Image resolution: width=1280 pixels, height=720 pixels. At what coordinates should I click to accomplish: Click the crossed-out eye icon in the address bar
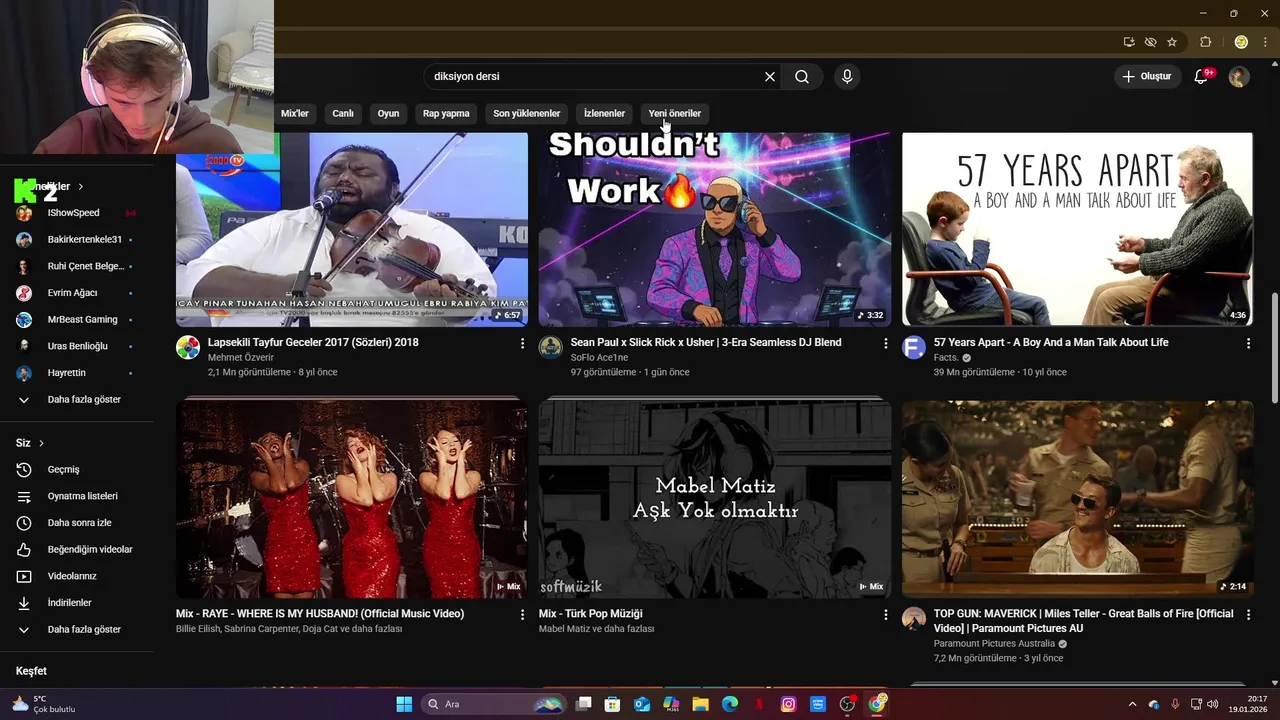pos(1151,42)
